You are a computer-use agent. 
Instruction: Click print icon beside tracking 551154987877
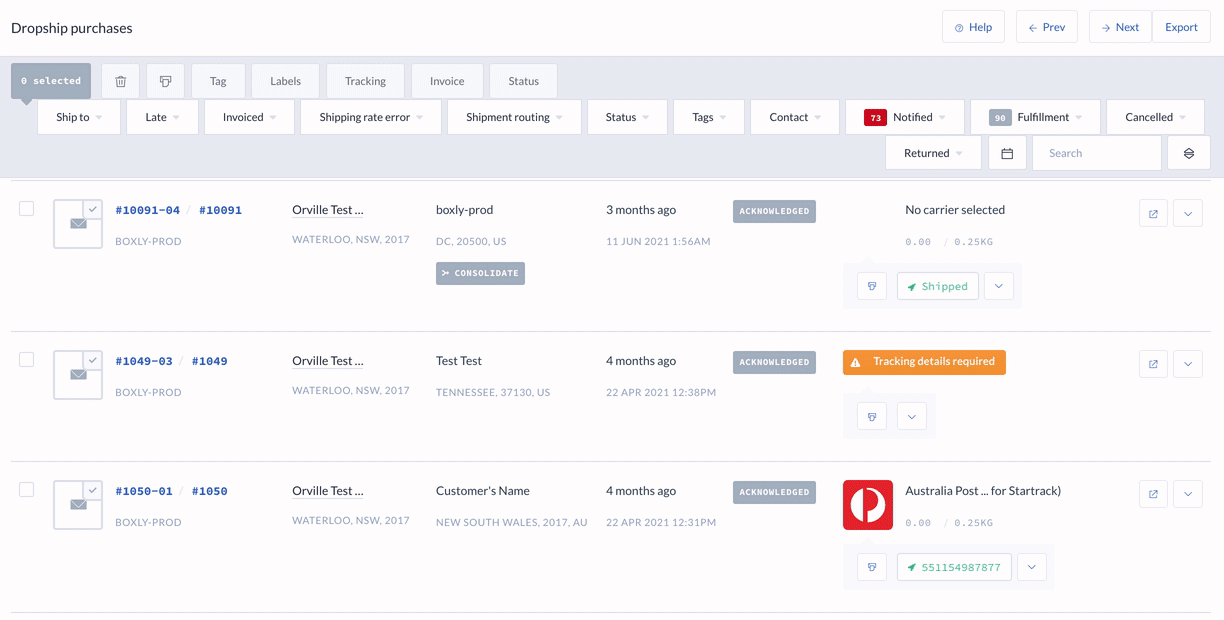click(x=872, y=567)
